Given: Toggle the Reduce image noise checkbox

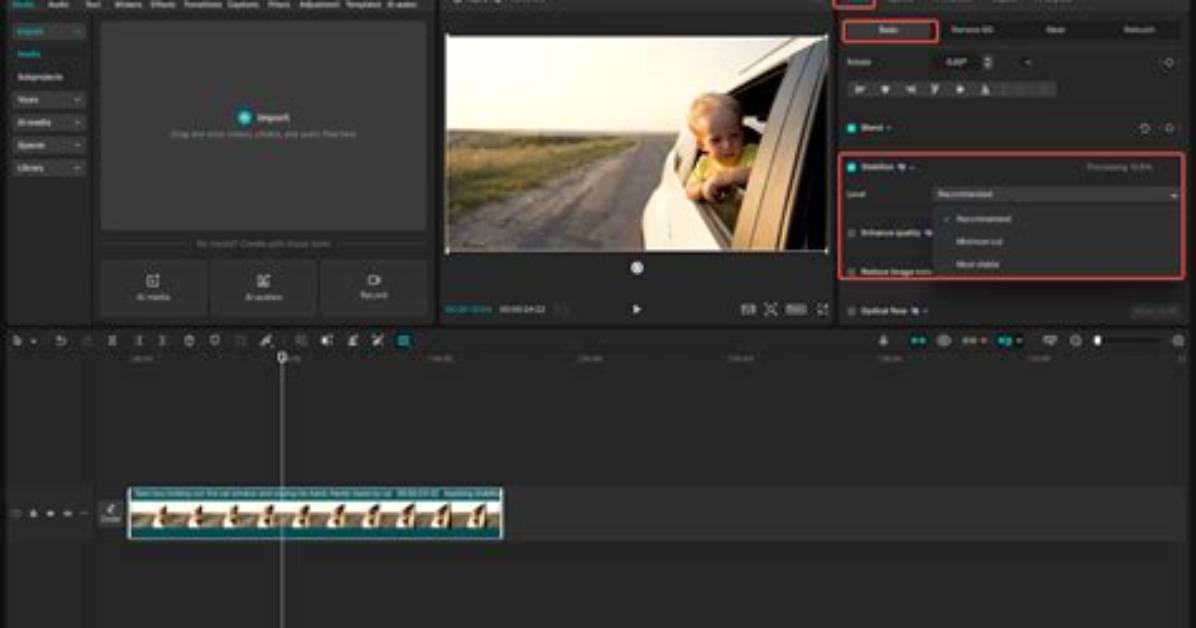Looking at the screenshot, I should pyautogui.click(x=852, y=272).
